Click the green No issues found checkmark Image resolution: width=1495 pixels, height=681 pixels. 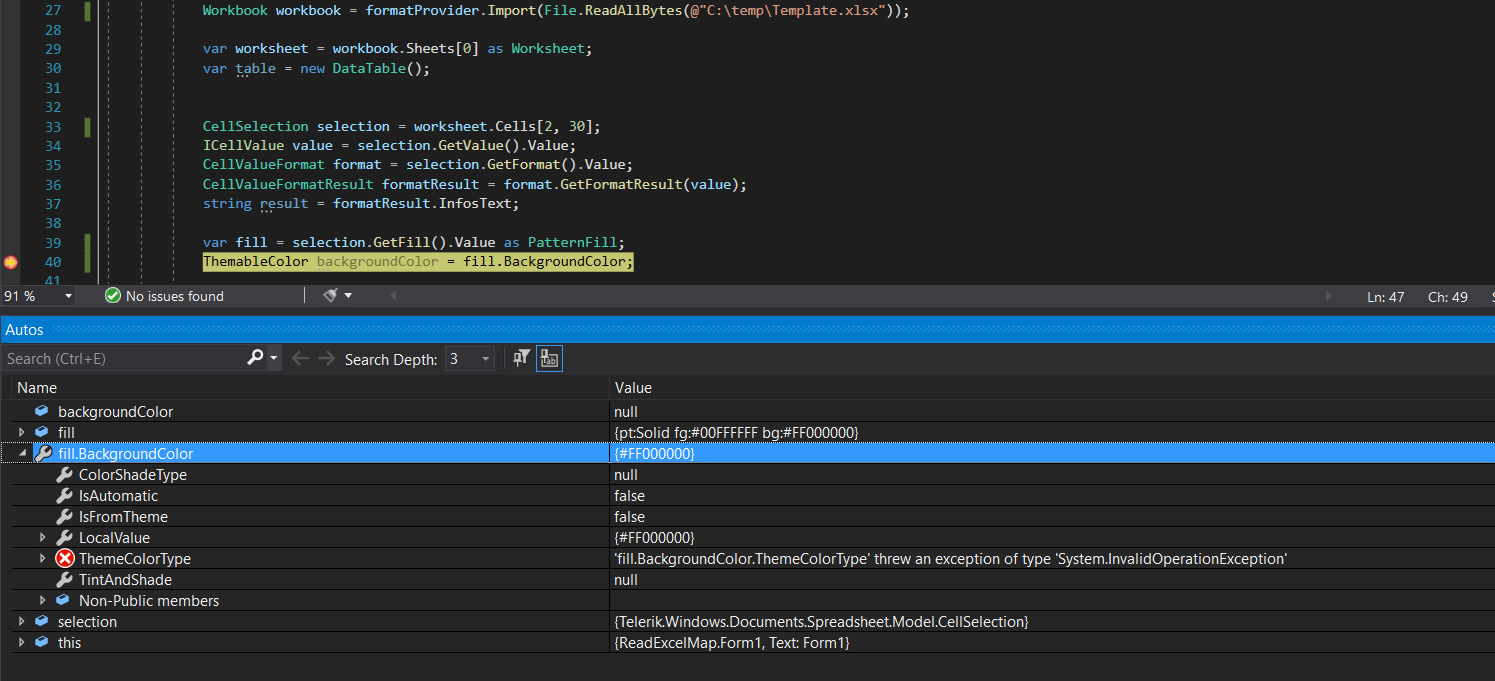tap(113, 296)
